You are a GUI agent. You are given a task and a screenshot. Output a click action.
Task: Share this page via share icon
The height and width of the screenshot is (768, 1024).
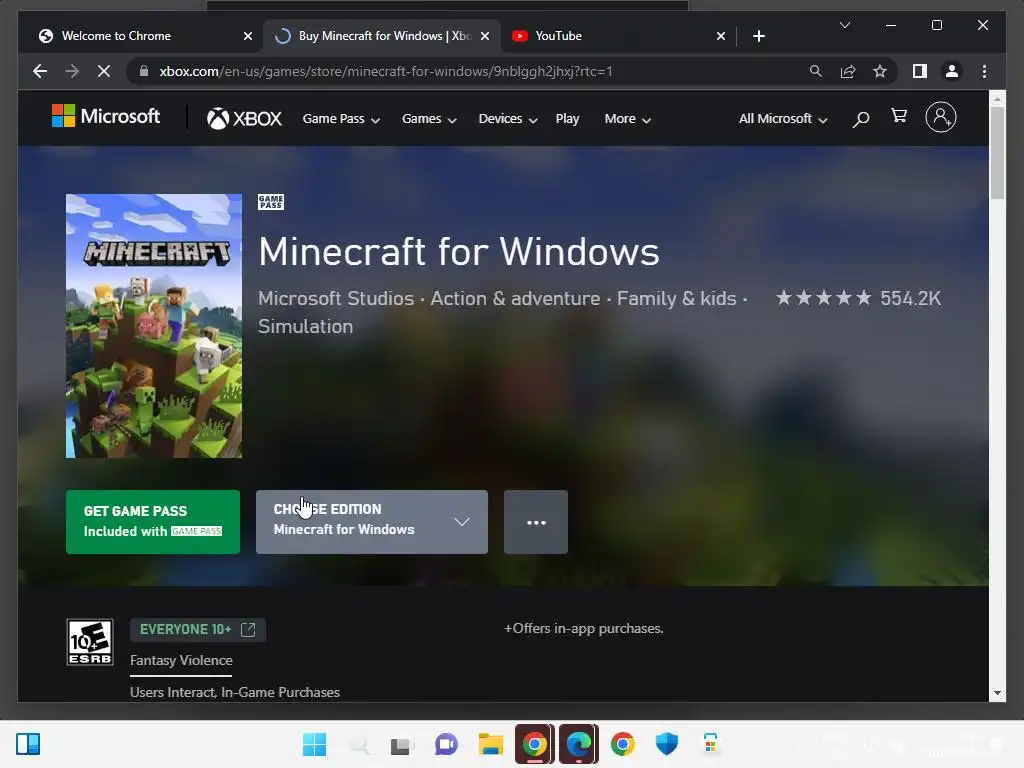(x=848, y=71)
